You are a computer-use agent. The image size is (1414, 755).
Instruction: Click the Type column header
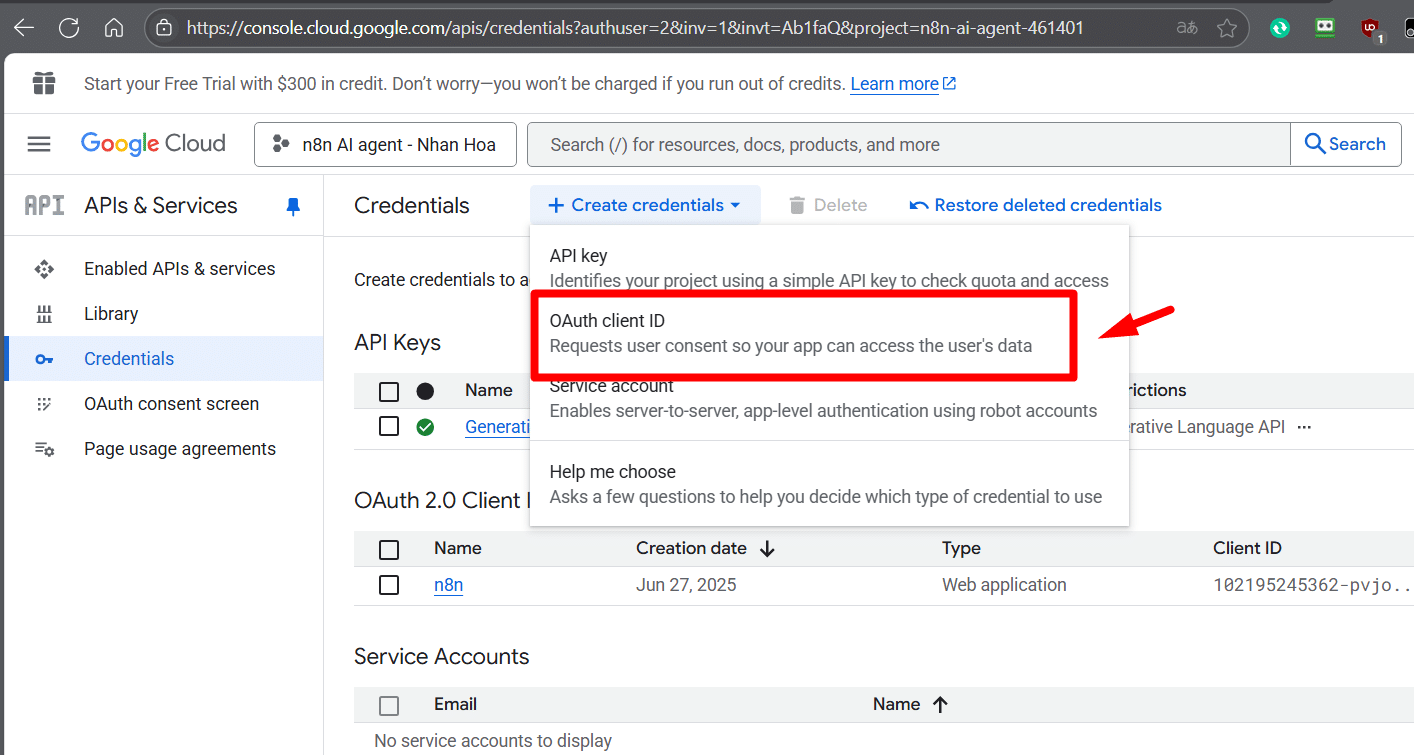(961, 548)
